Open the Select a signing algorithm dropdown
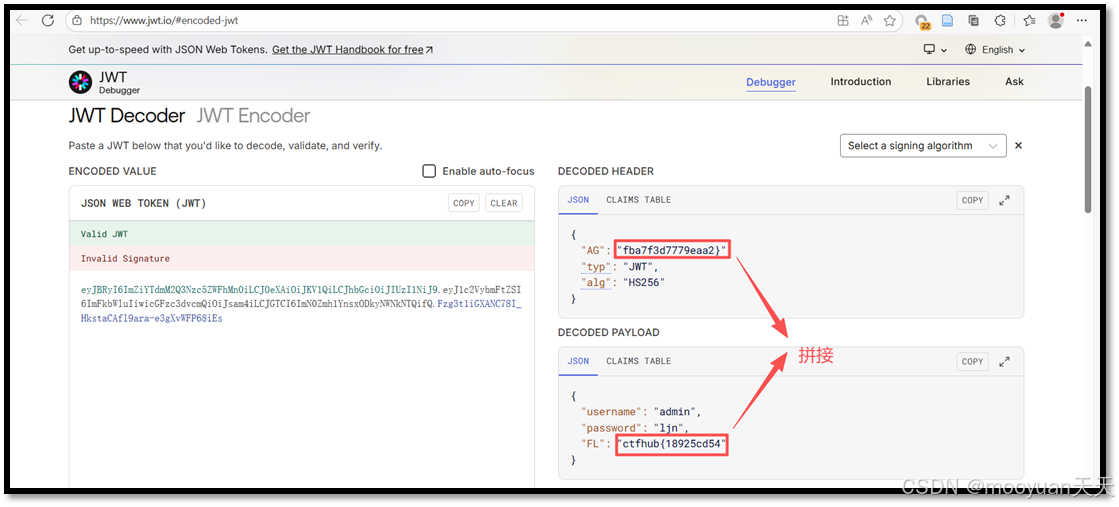 coord(923,146)
